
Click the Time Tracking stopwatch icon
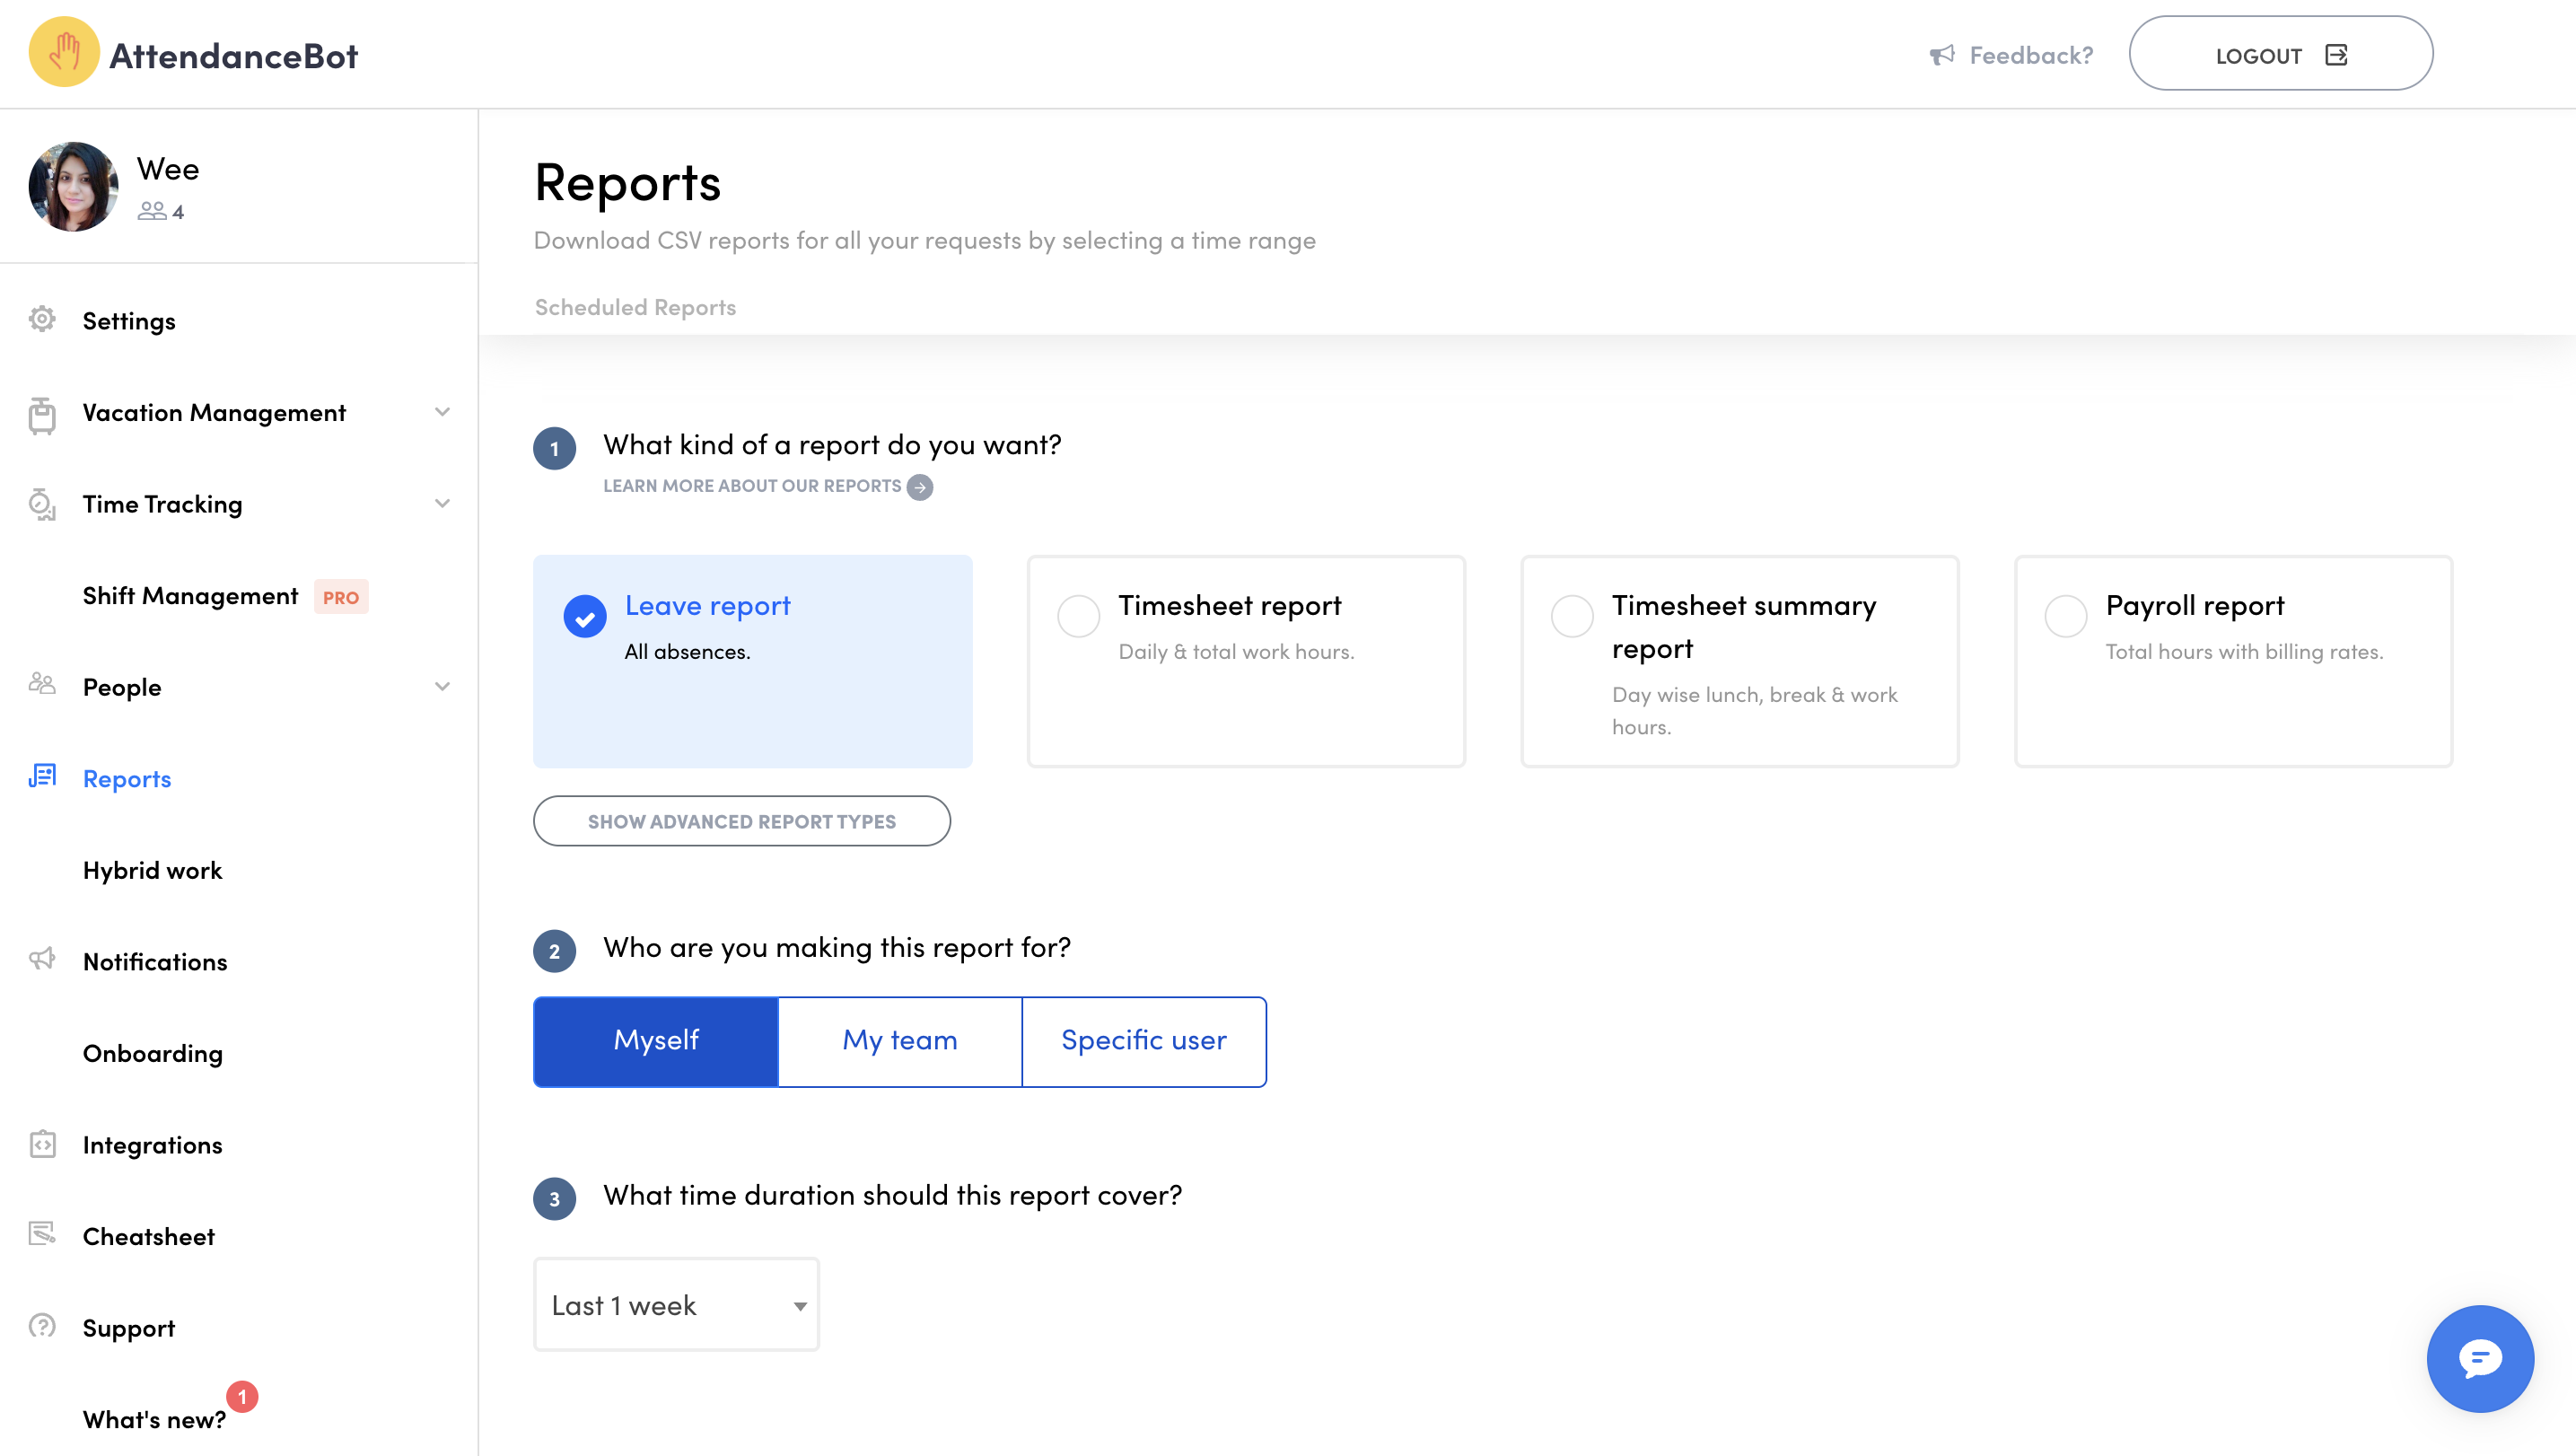42,505
